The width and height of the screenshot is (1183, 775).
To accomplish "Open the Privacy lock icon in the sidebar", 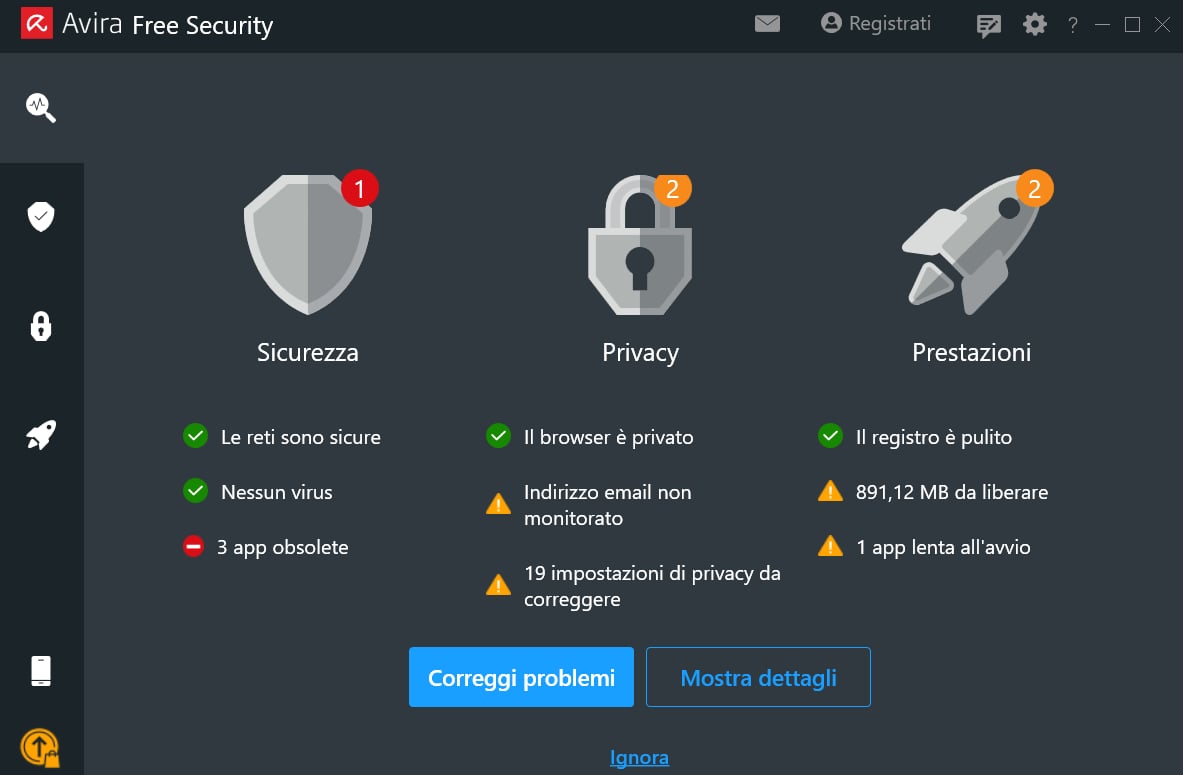I will pyautogui.click(x=40, y=326).
